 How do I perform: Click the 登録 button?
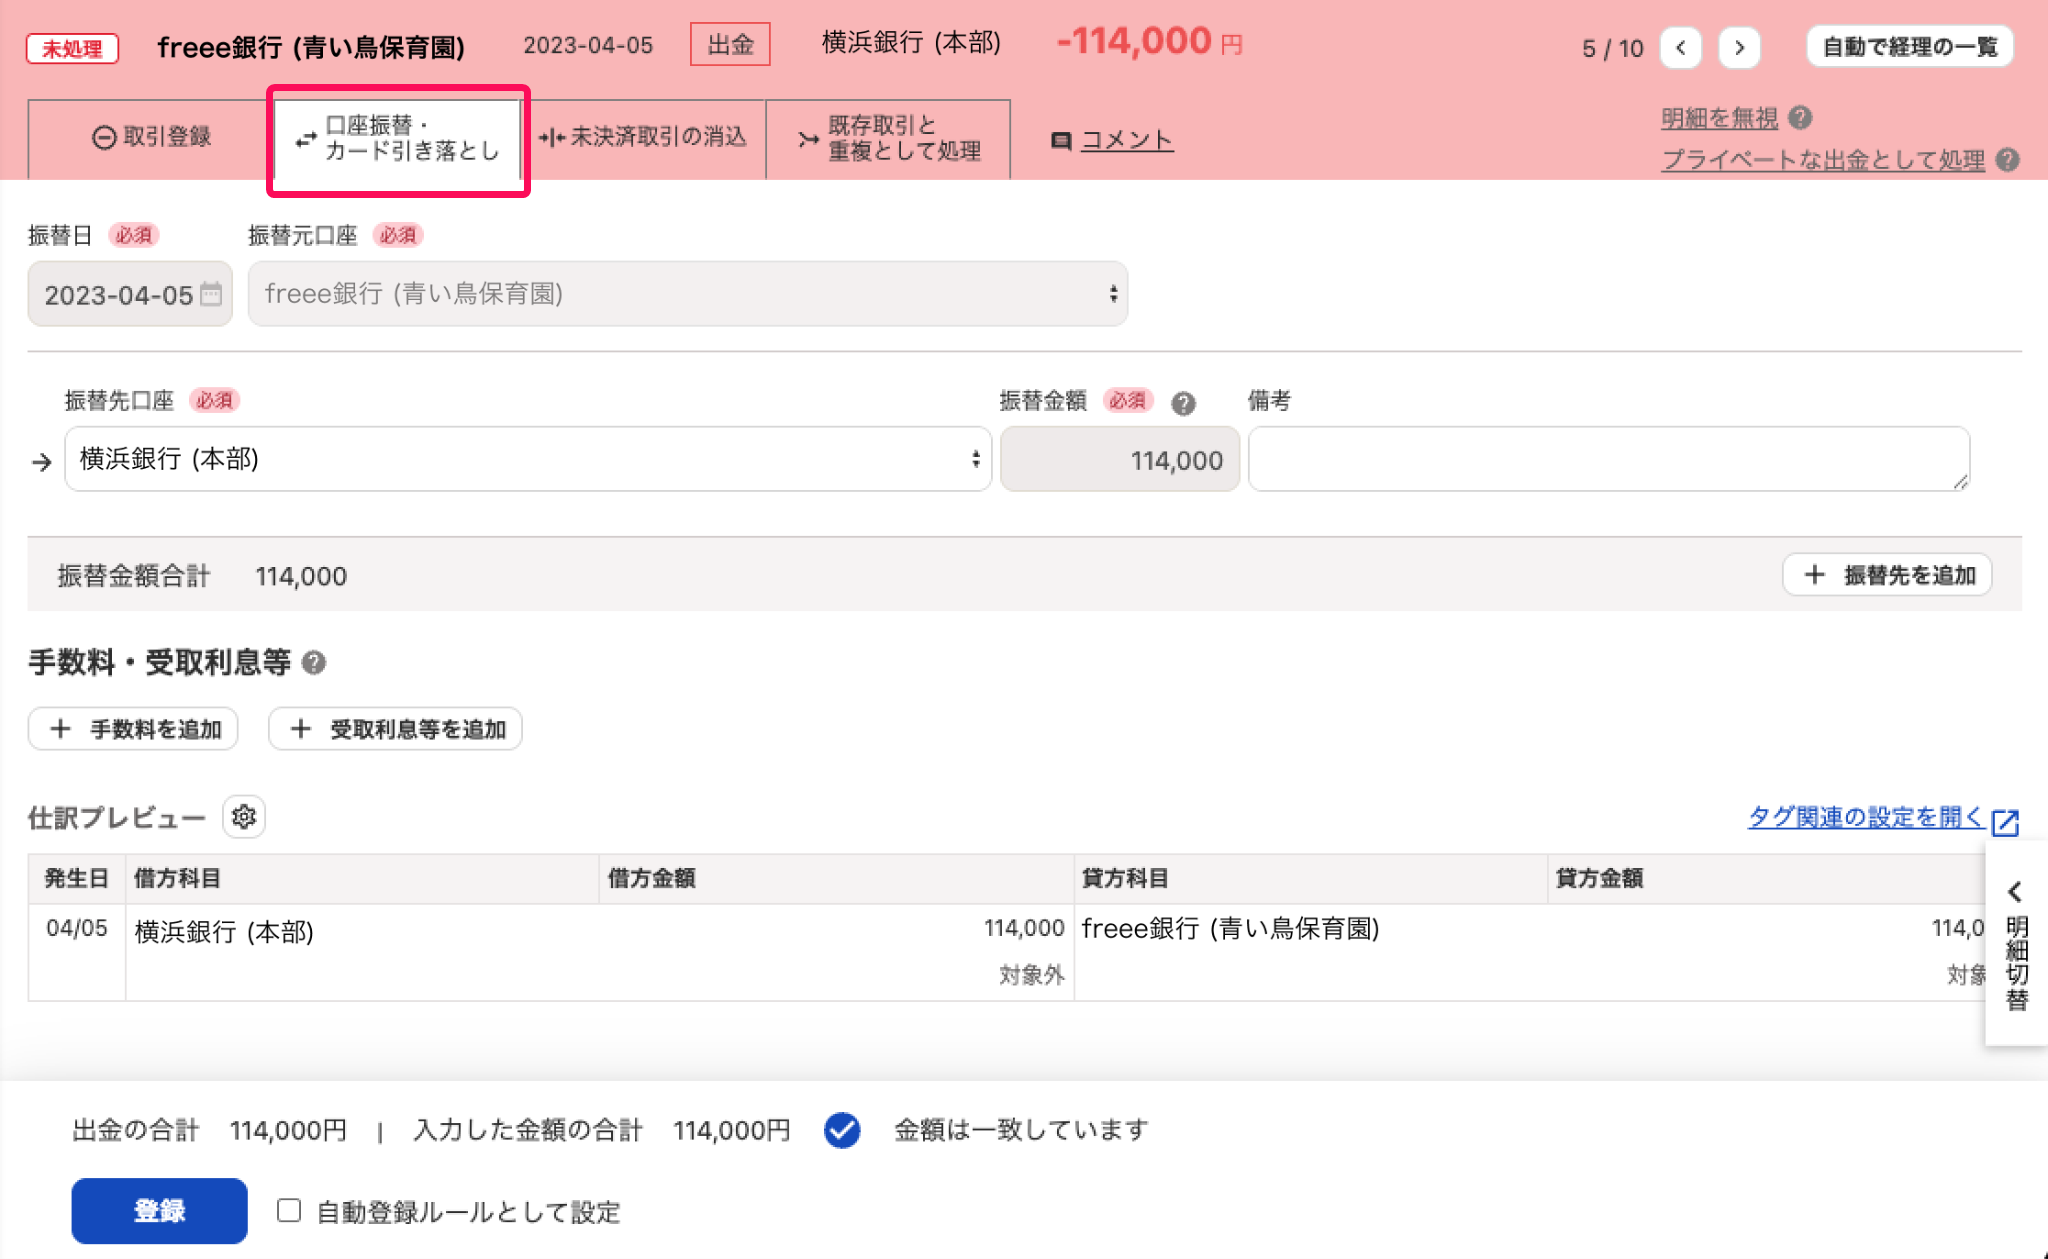[x=159, y=1211]
